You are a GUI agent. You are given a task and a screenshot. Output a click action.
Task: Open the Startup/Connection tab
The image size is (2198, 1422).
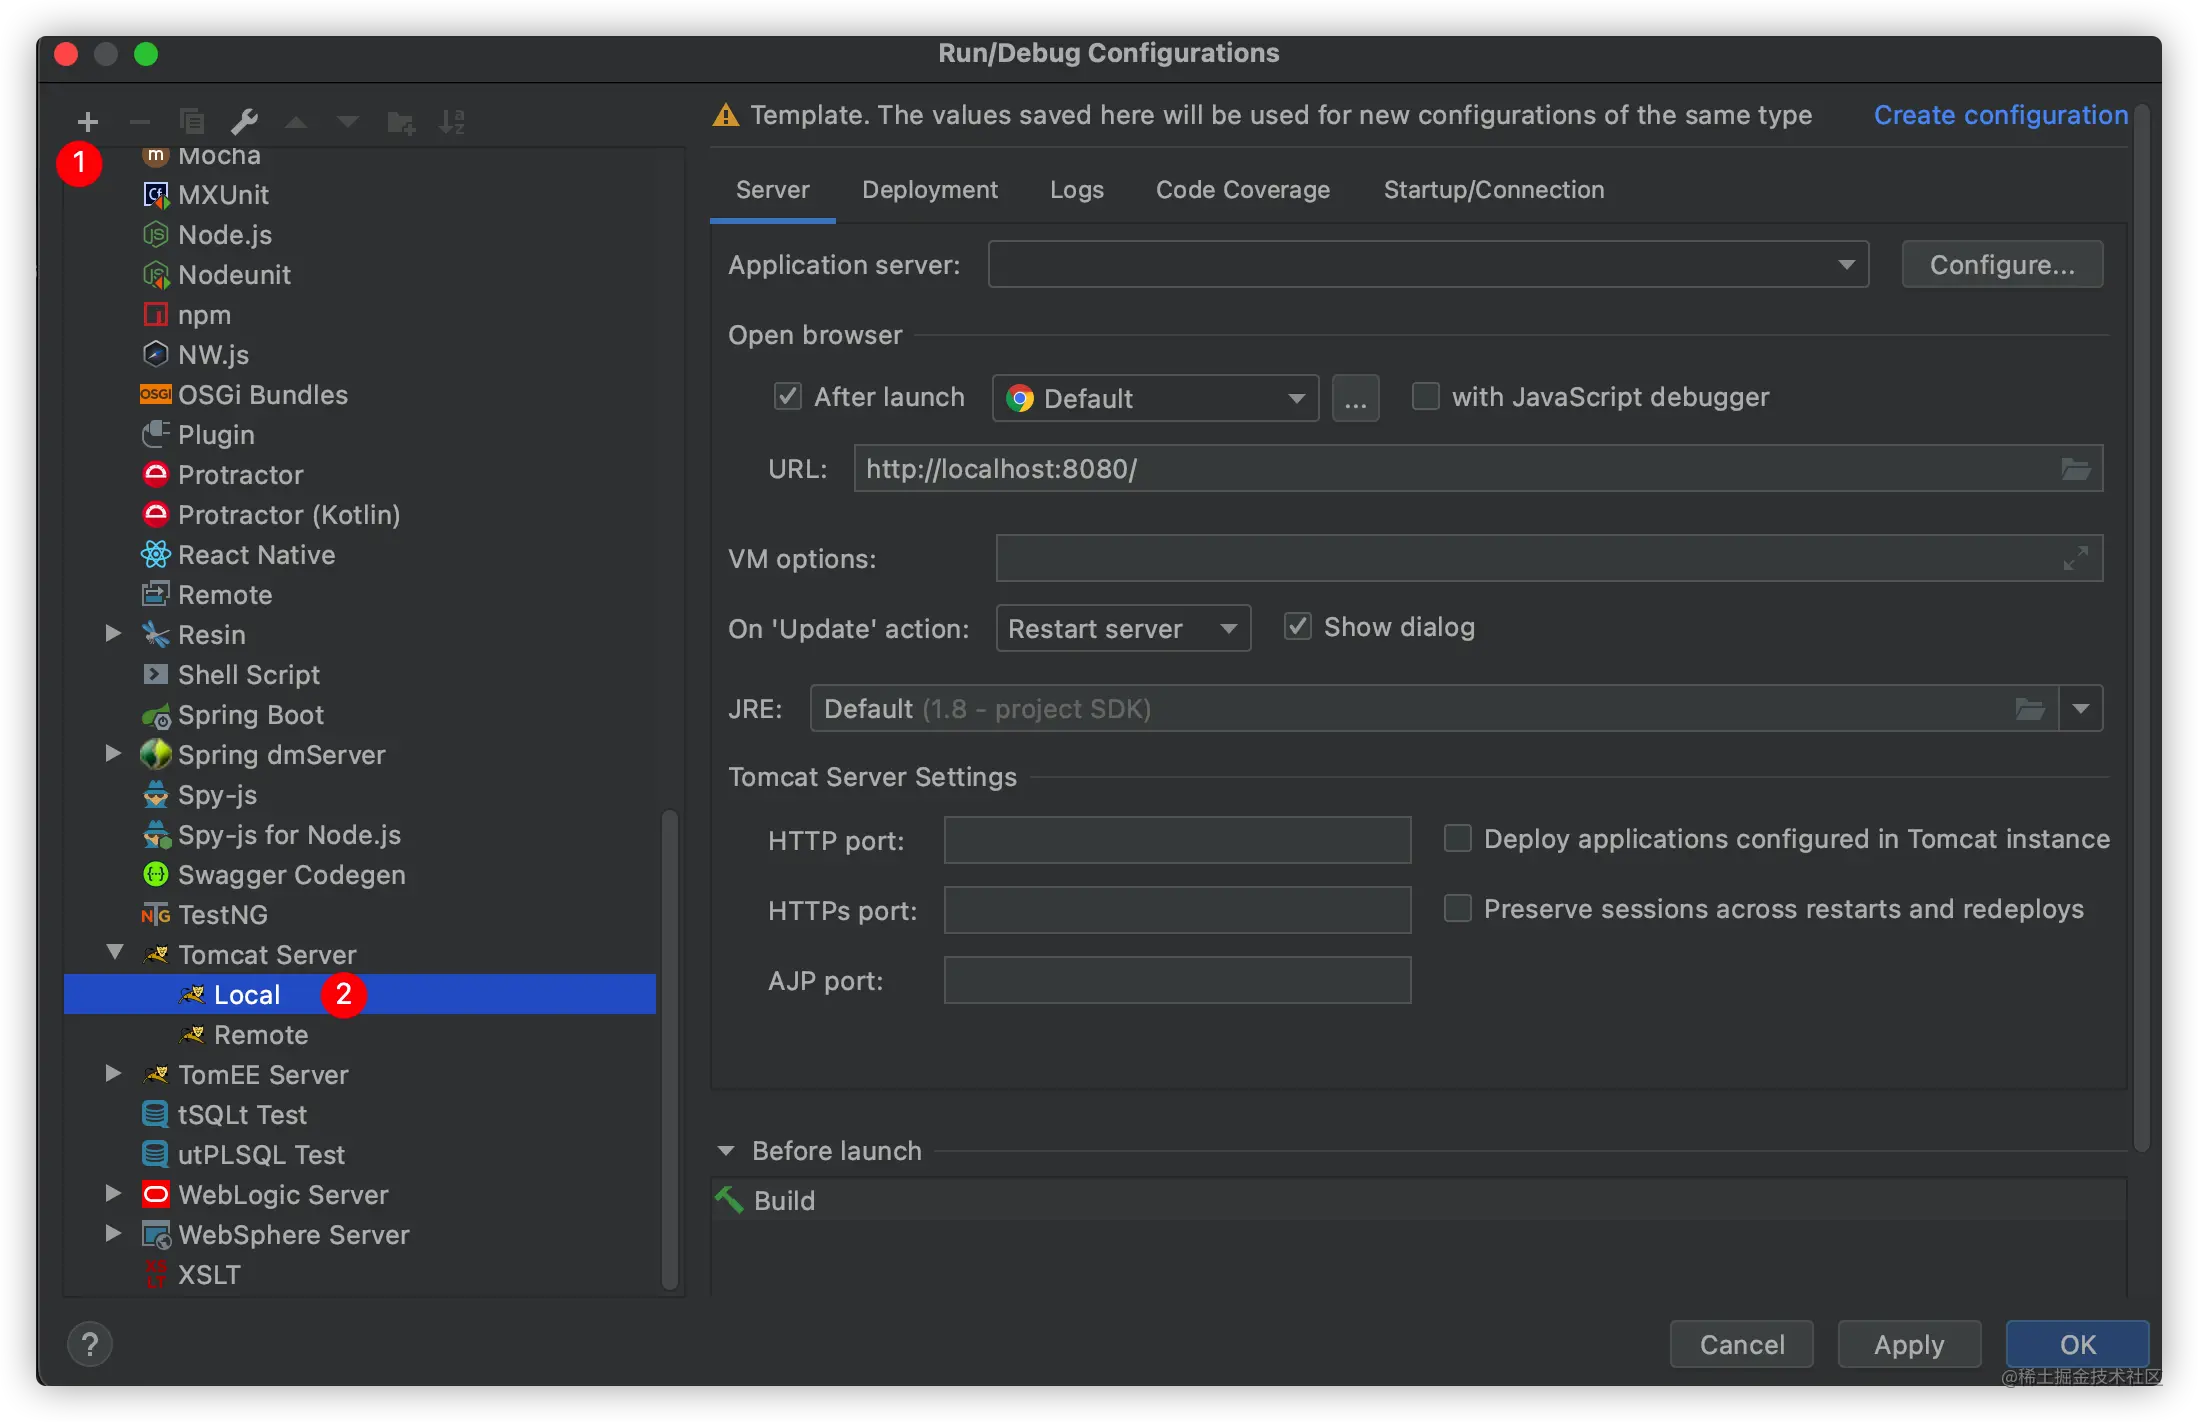1493,190
